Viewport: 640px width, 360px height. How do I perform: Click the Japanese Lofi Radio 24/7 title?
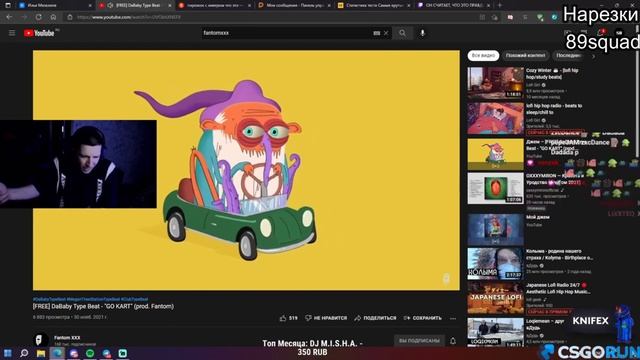click(558, 289)
